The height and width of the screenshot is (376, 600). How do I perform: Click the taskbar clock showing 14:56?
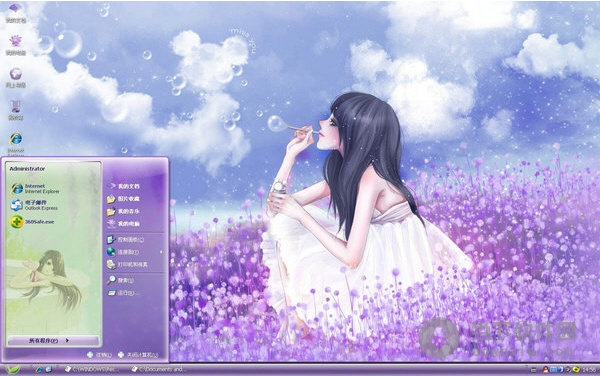coord(589,370)
